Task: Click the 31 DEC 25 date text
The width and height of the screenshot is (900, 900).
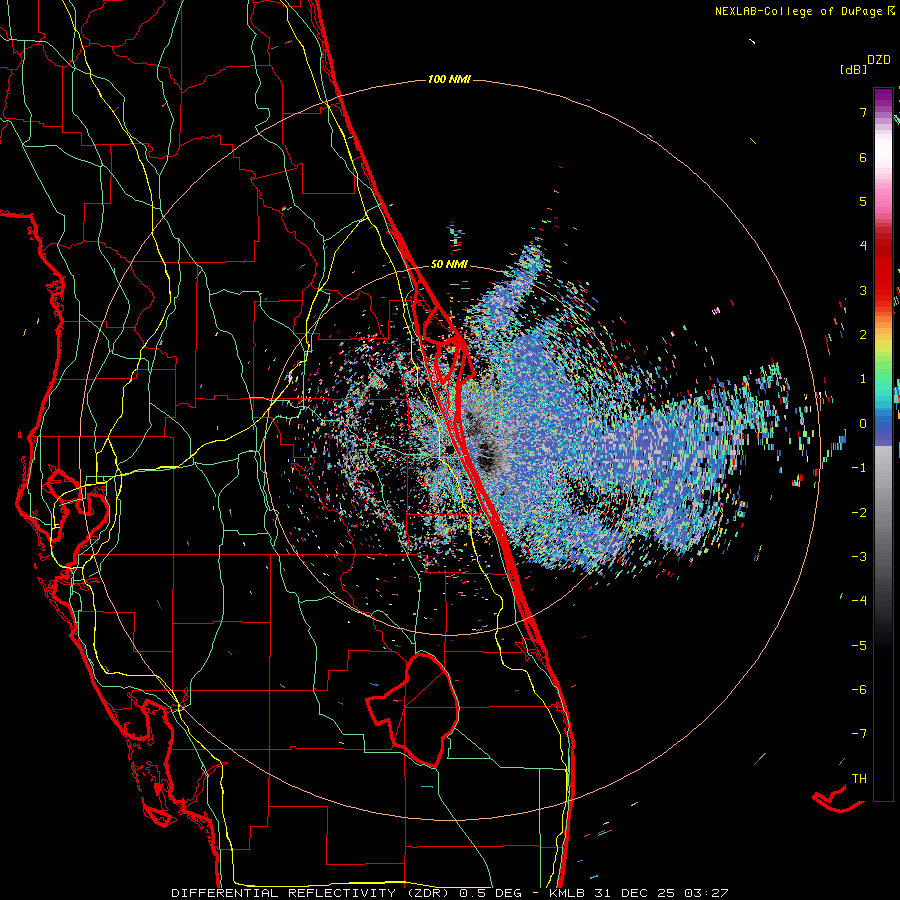Action: tap(633, 893)
